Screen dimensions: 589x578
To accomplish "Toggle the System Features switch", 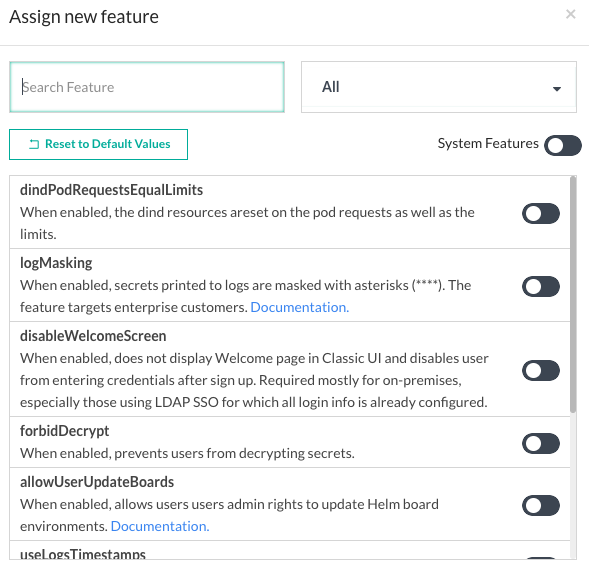I will click(x=562, y=145).
